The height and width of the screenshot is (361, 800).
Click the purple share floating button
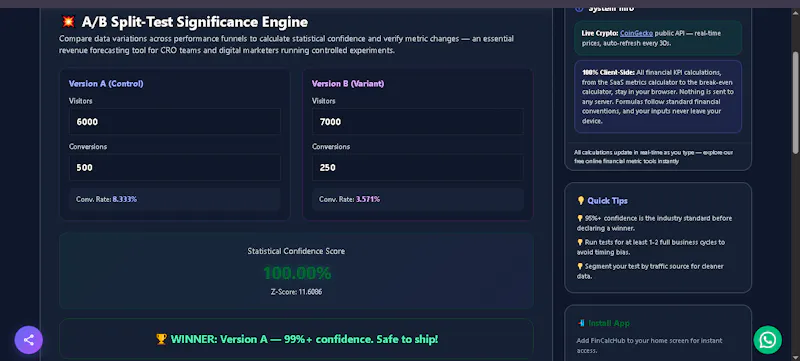pyautogui.click(x=29, y=340)
